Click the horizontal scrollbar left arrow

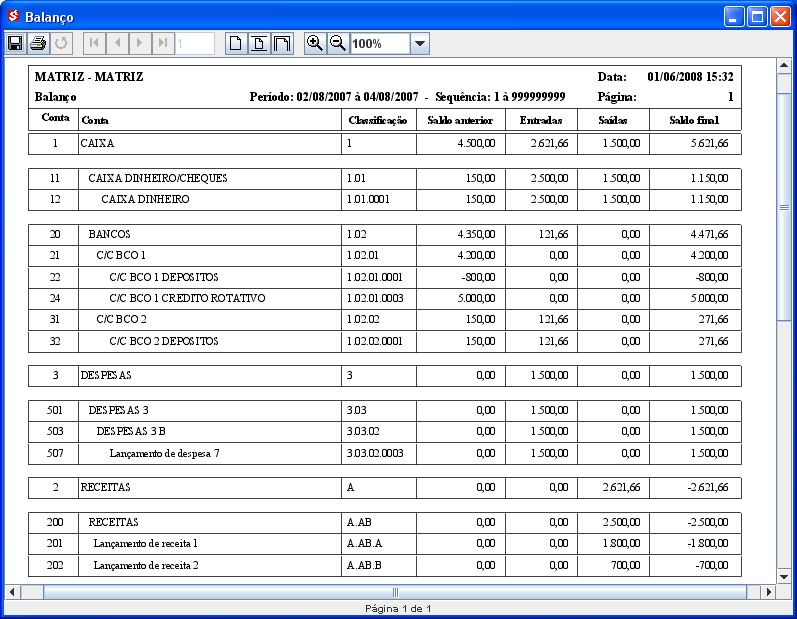12,592
